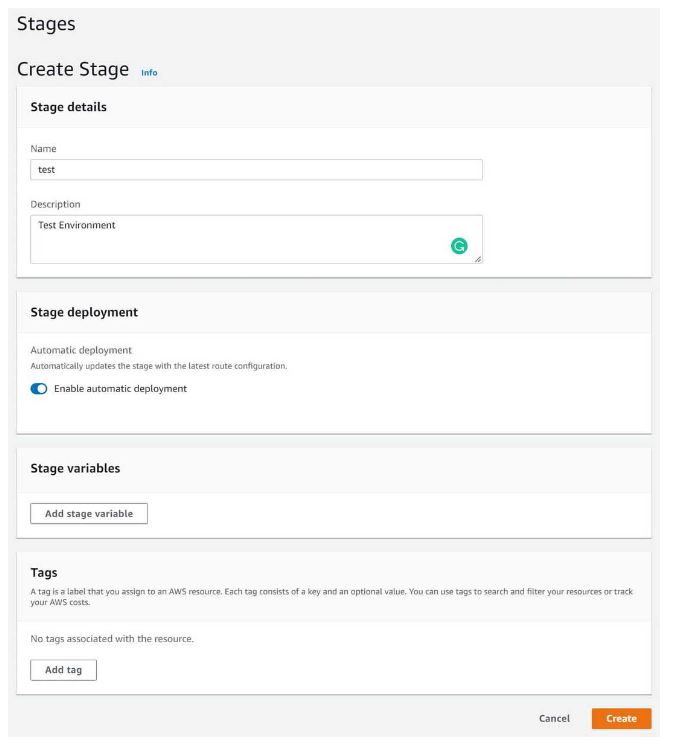Click the tag explanation paragraph under Tags

(x=332, y=597)
